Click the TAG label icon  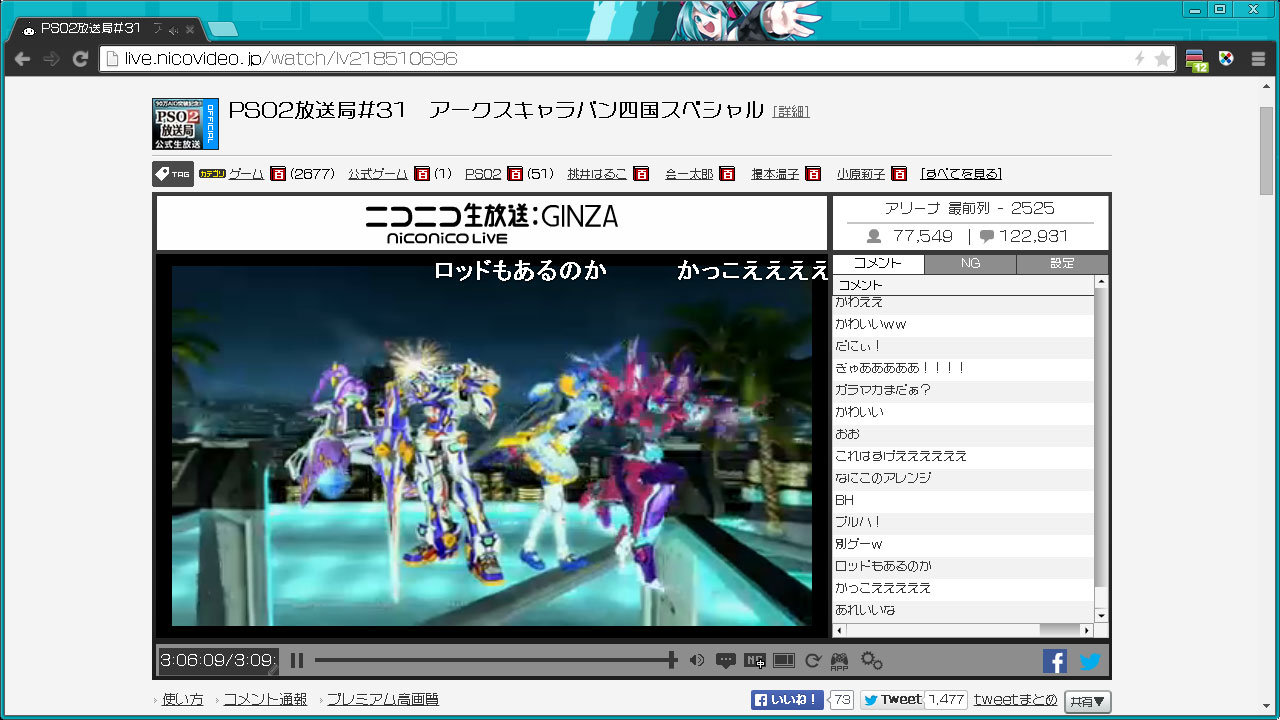coord(173,174)
